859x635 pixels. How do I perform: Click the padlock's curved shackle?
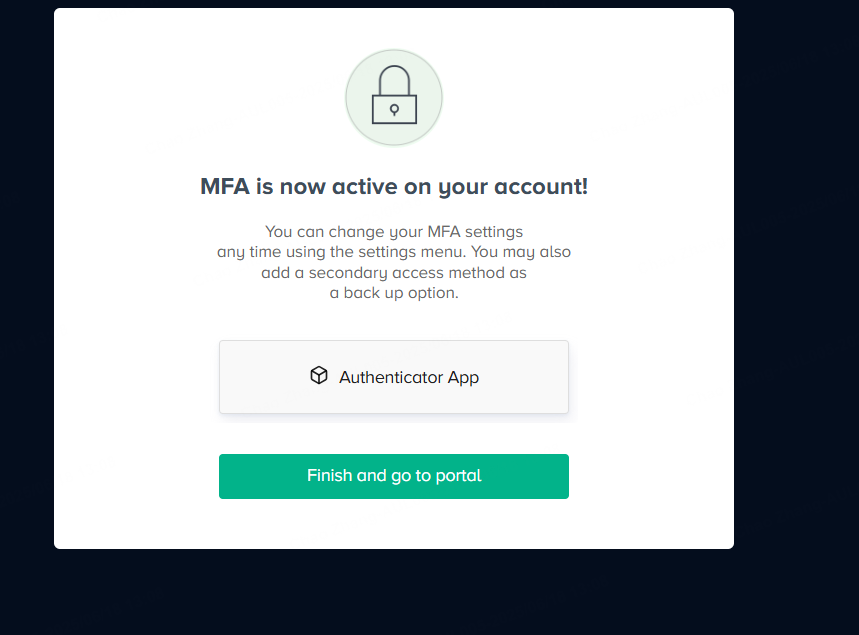[394, 79]
